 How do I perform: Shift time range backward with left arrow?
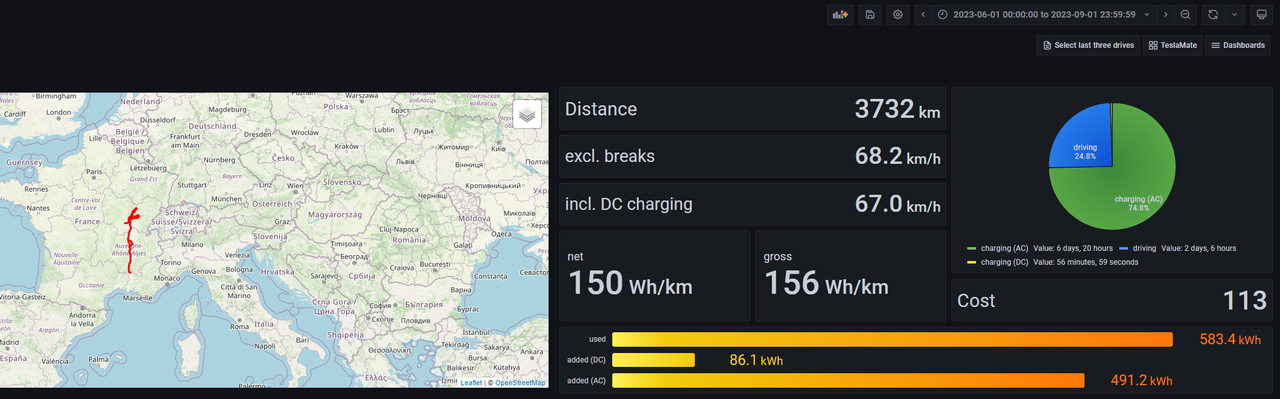[923, 15]
